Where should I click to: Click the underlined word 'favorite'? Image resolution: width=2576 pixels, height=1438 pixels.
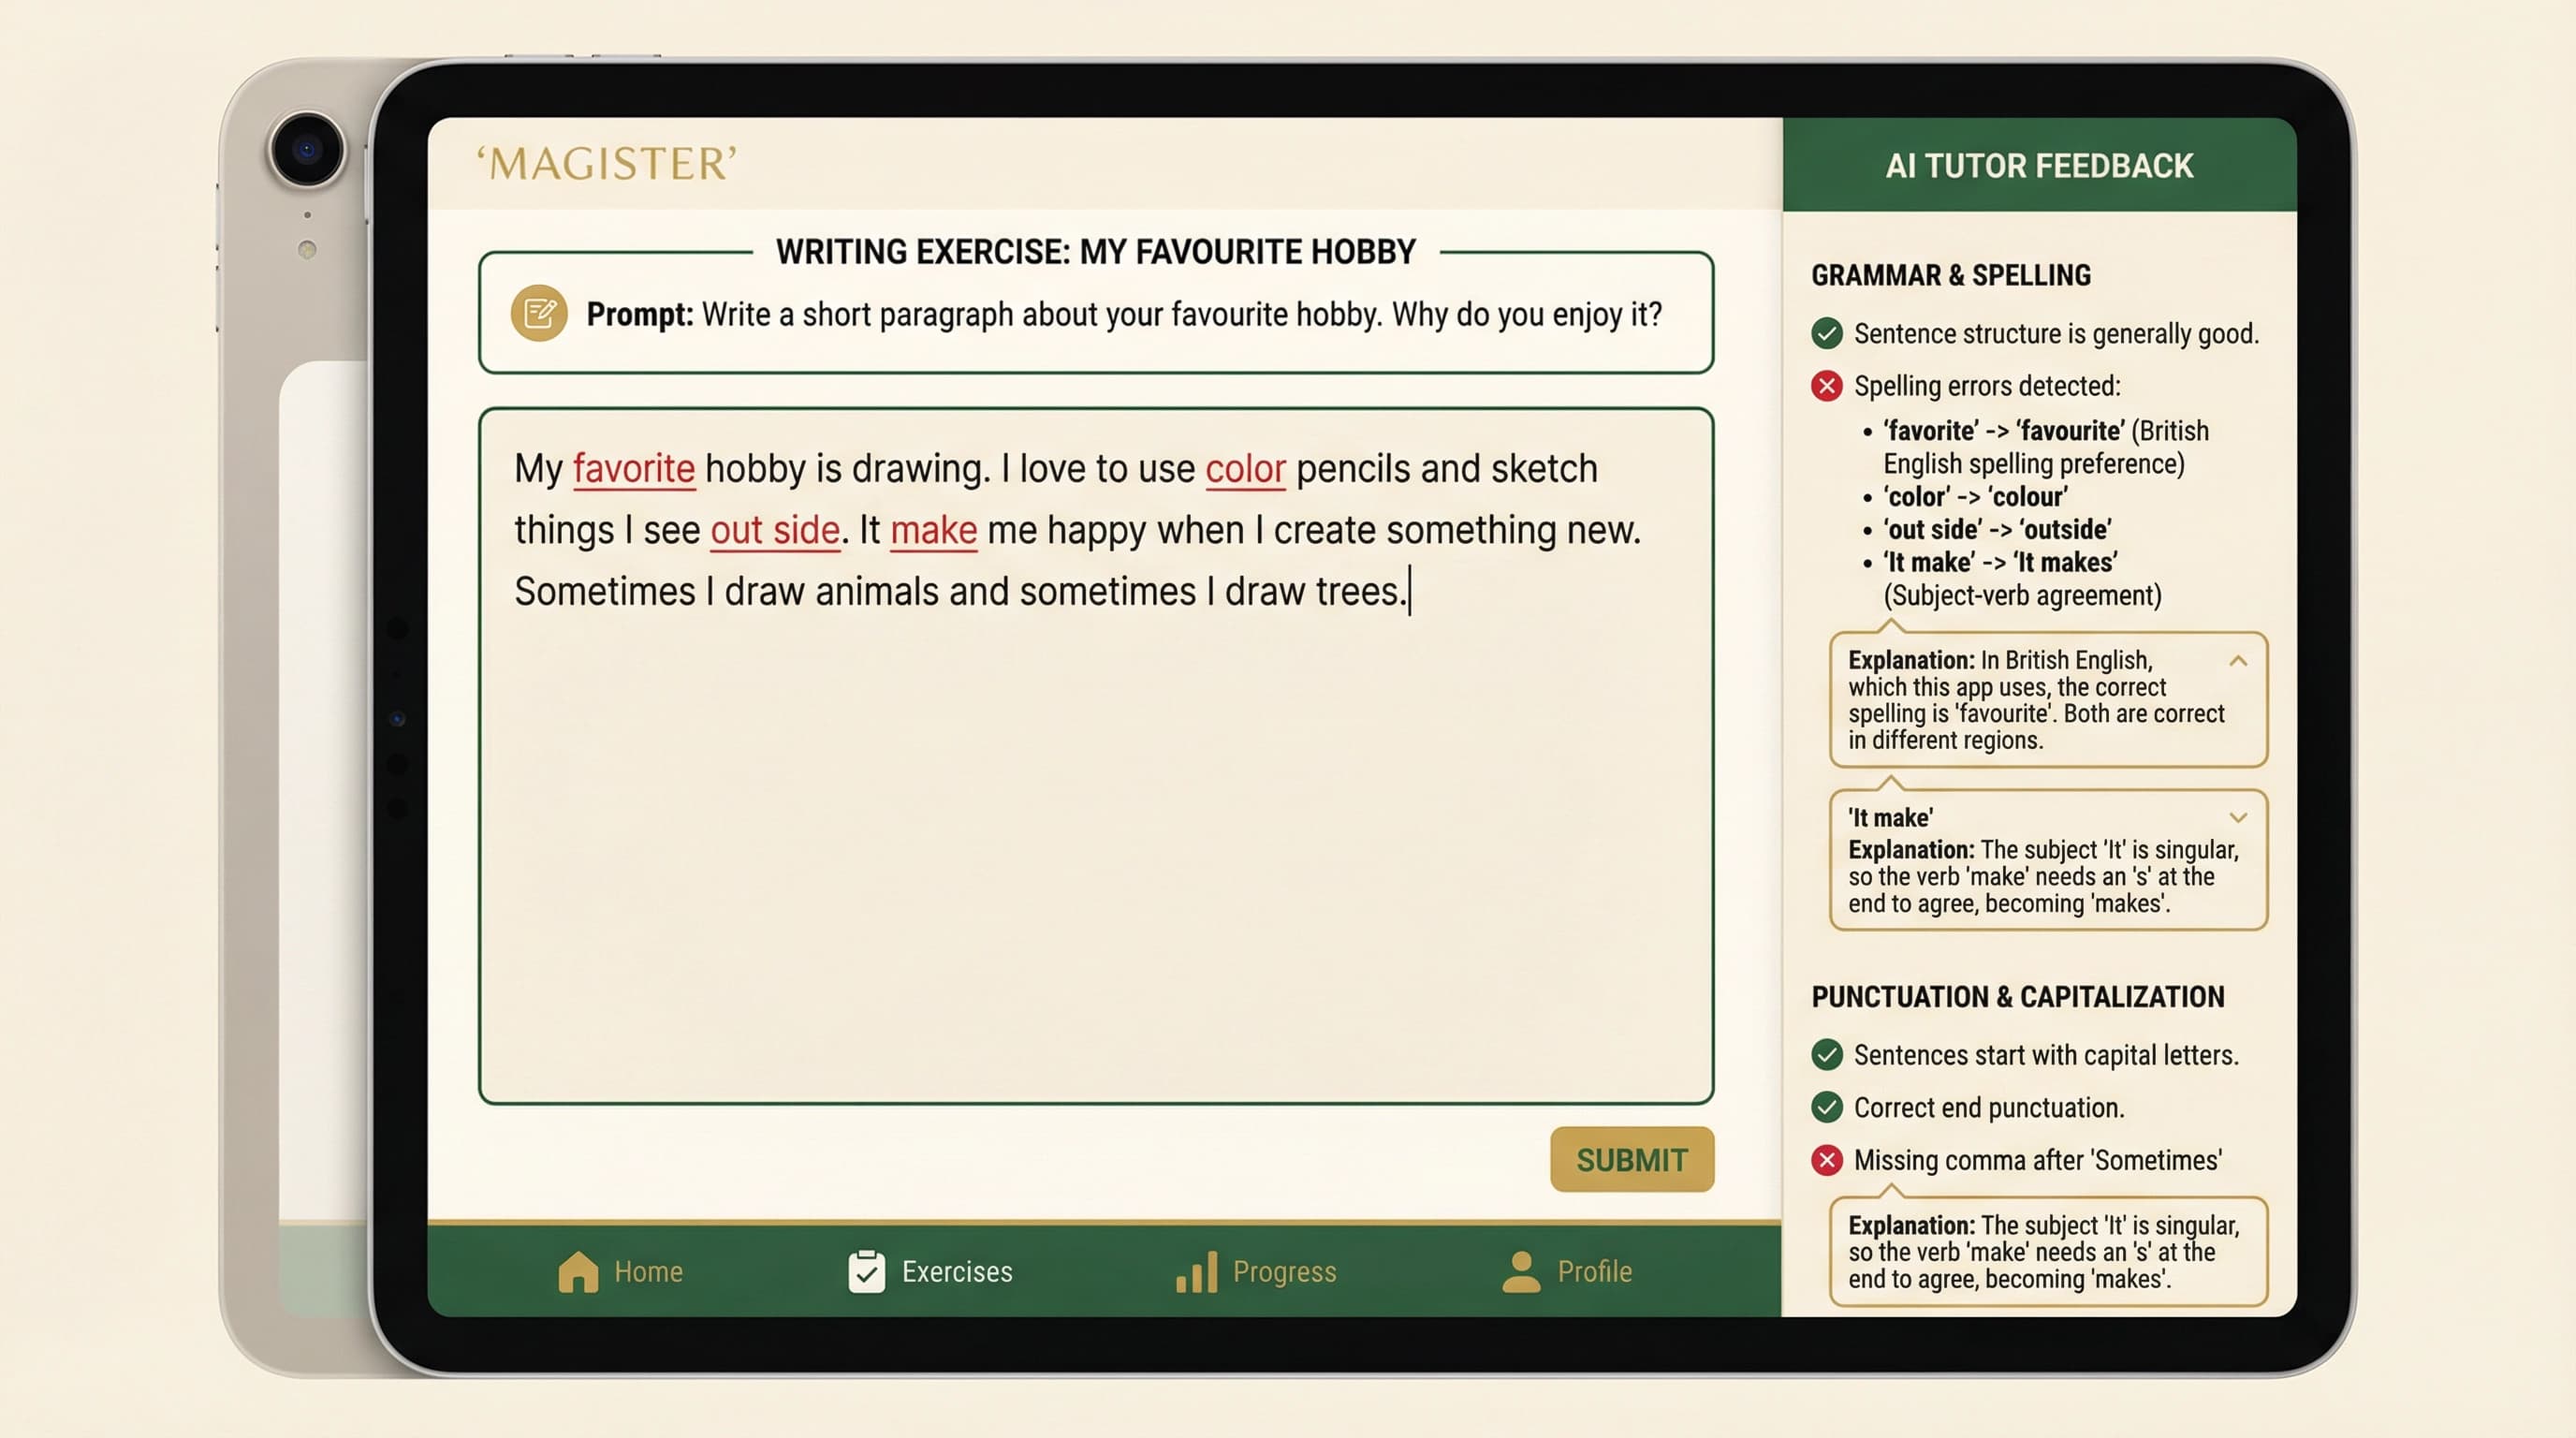coord(633,469)
